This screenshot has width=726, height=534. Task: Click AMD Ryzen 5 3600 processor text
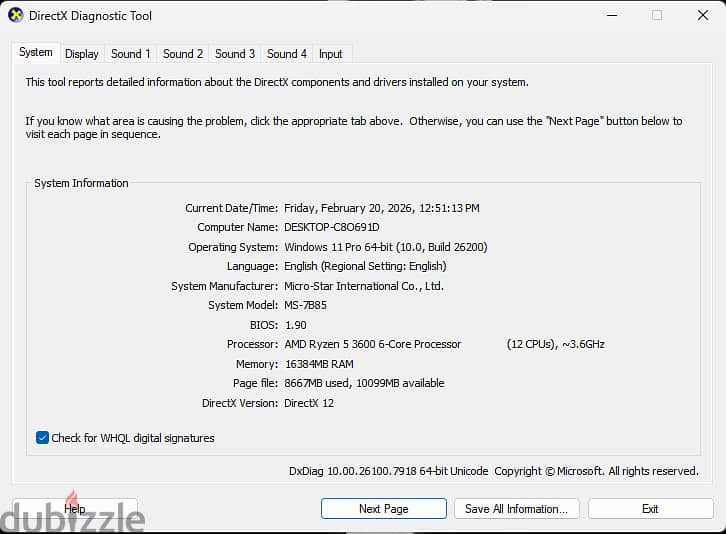373,344
